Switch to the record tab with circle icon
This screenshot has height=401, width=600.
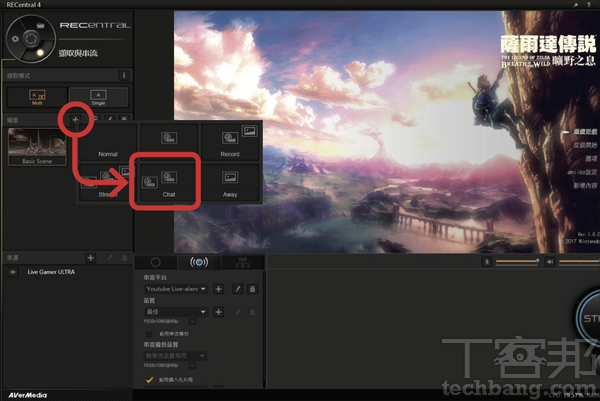click(x=157, y=262)
